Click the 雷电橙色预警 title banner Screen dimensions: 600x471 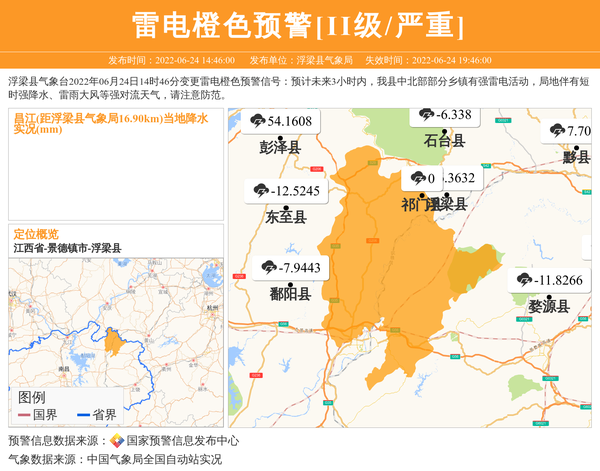[x=299, y=24]
